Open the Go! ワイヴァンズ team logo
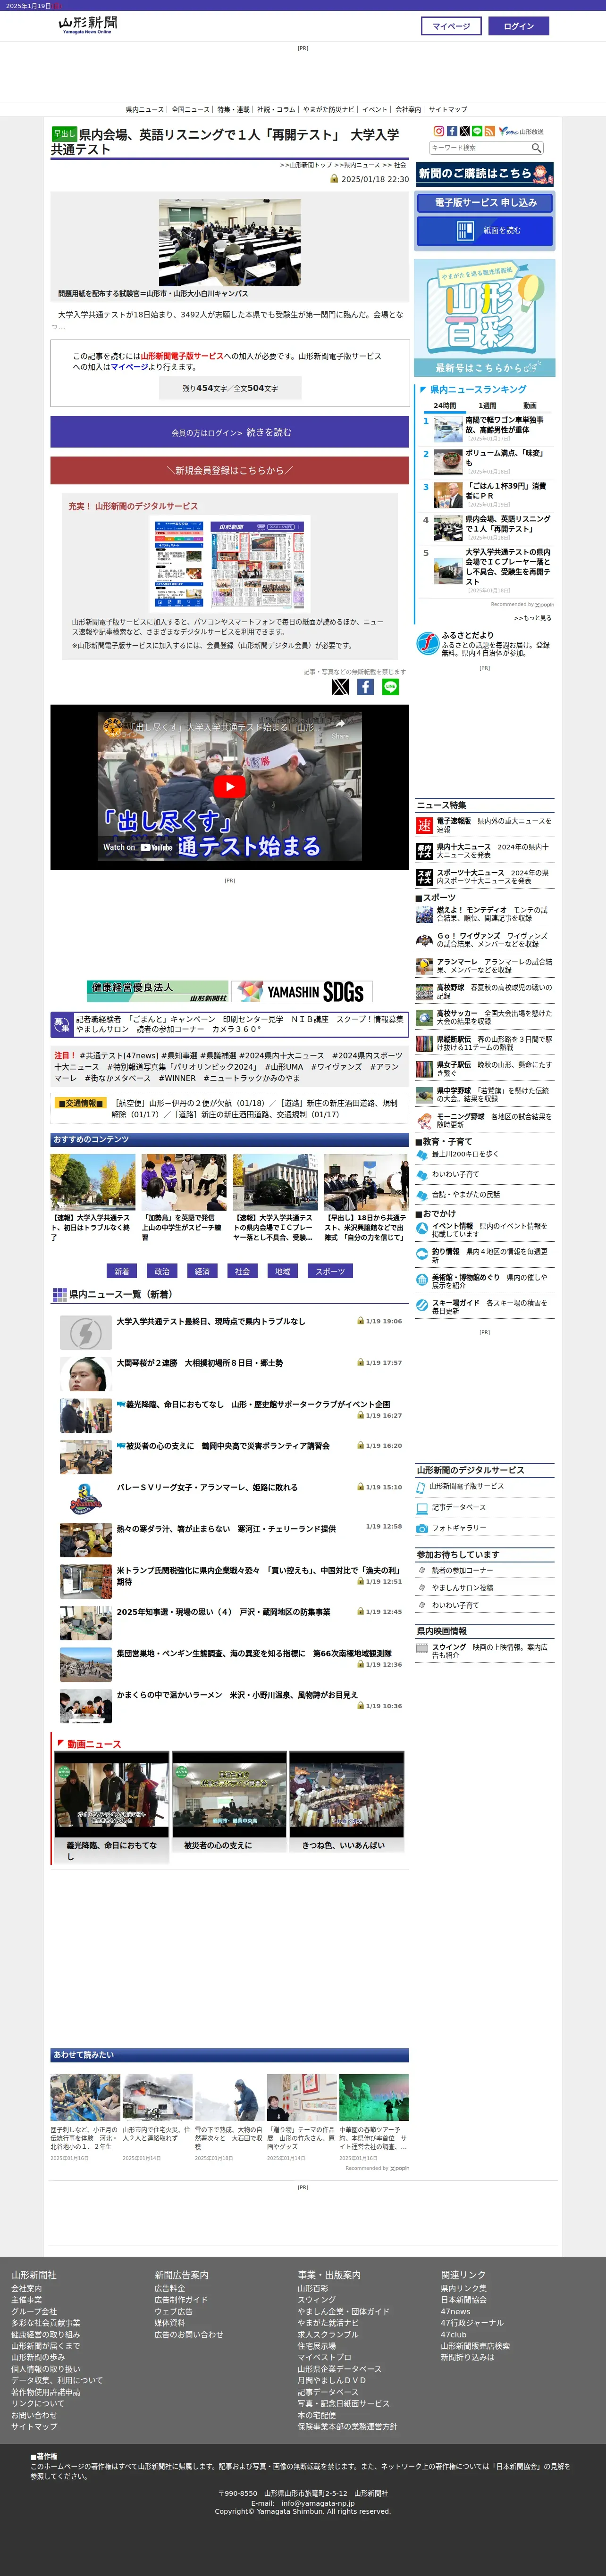606x2576 pixels. click(424, 940)
